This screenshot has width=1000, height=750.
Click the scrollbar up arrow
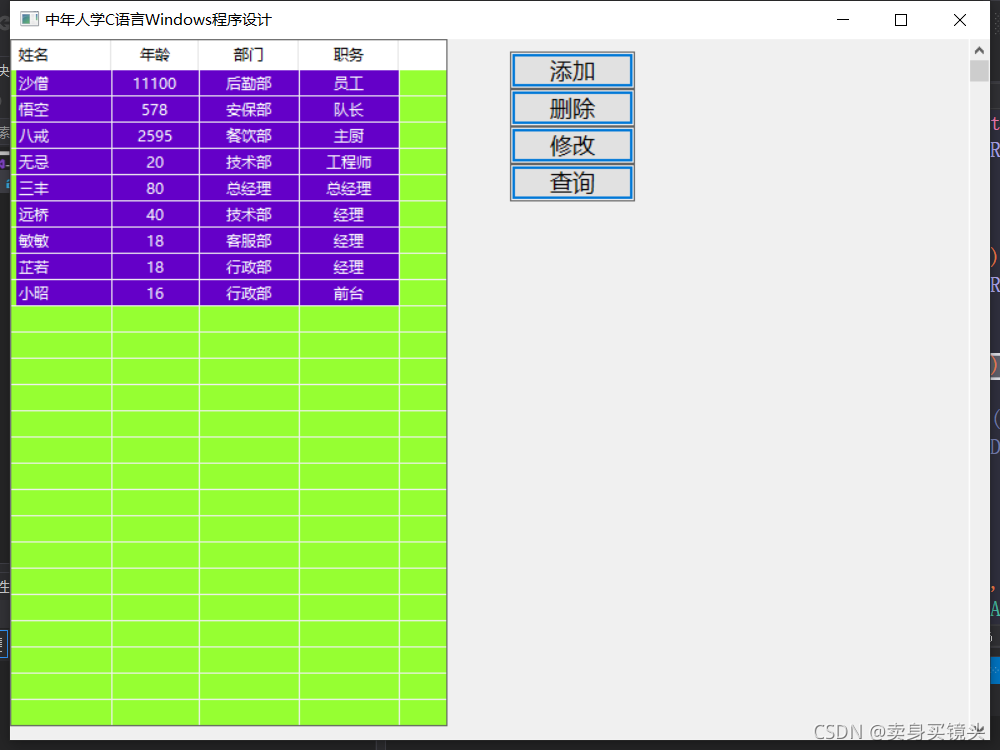979,50
